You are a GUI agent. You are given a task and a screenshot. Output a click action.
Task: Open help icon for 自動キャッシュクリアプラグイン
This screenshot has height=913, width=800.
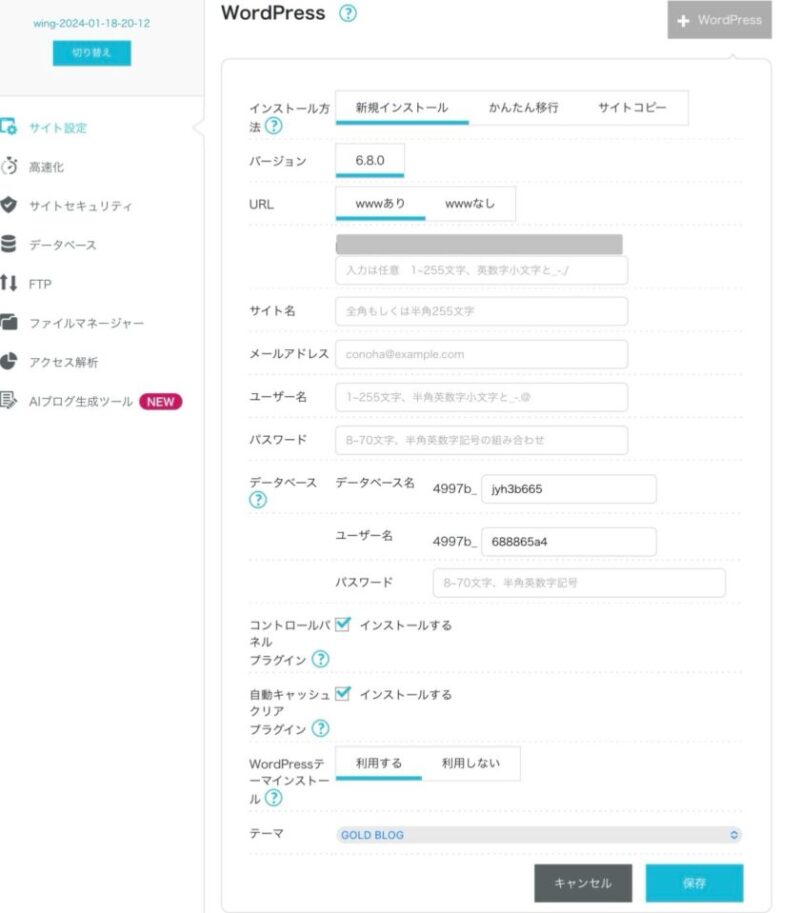[320, 728]
